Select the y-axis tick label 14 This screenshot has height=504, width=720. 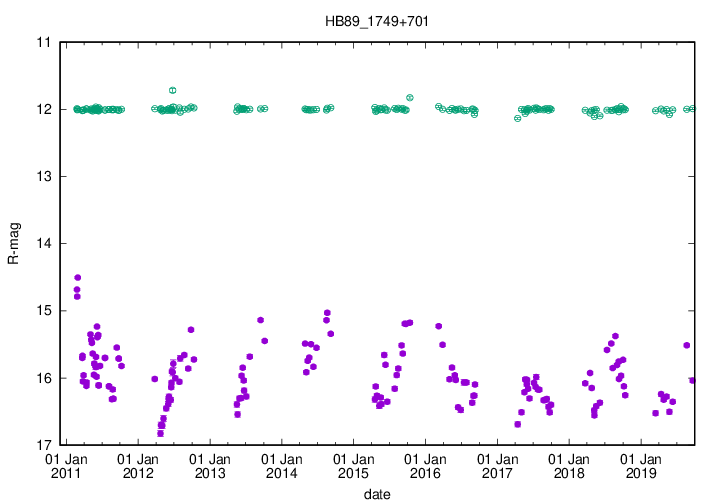click(42, 244)
